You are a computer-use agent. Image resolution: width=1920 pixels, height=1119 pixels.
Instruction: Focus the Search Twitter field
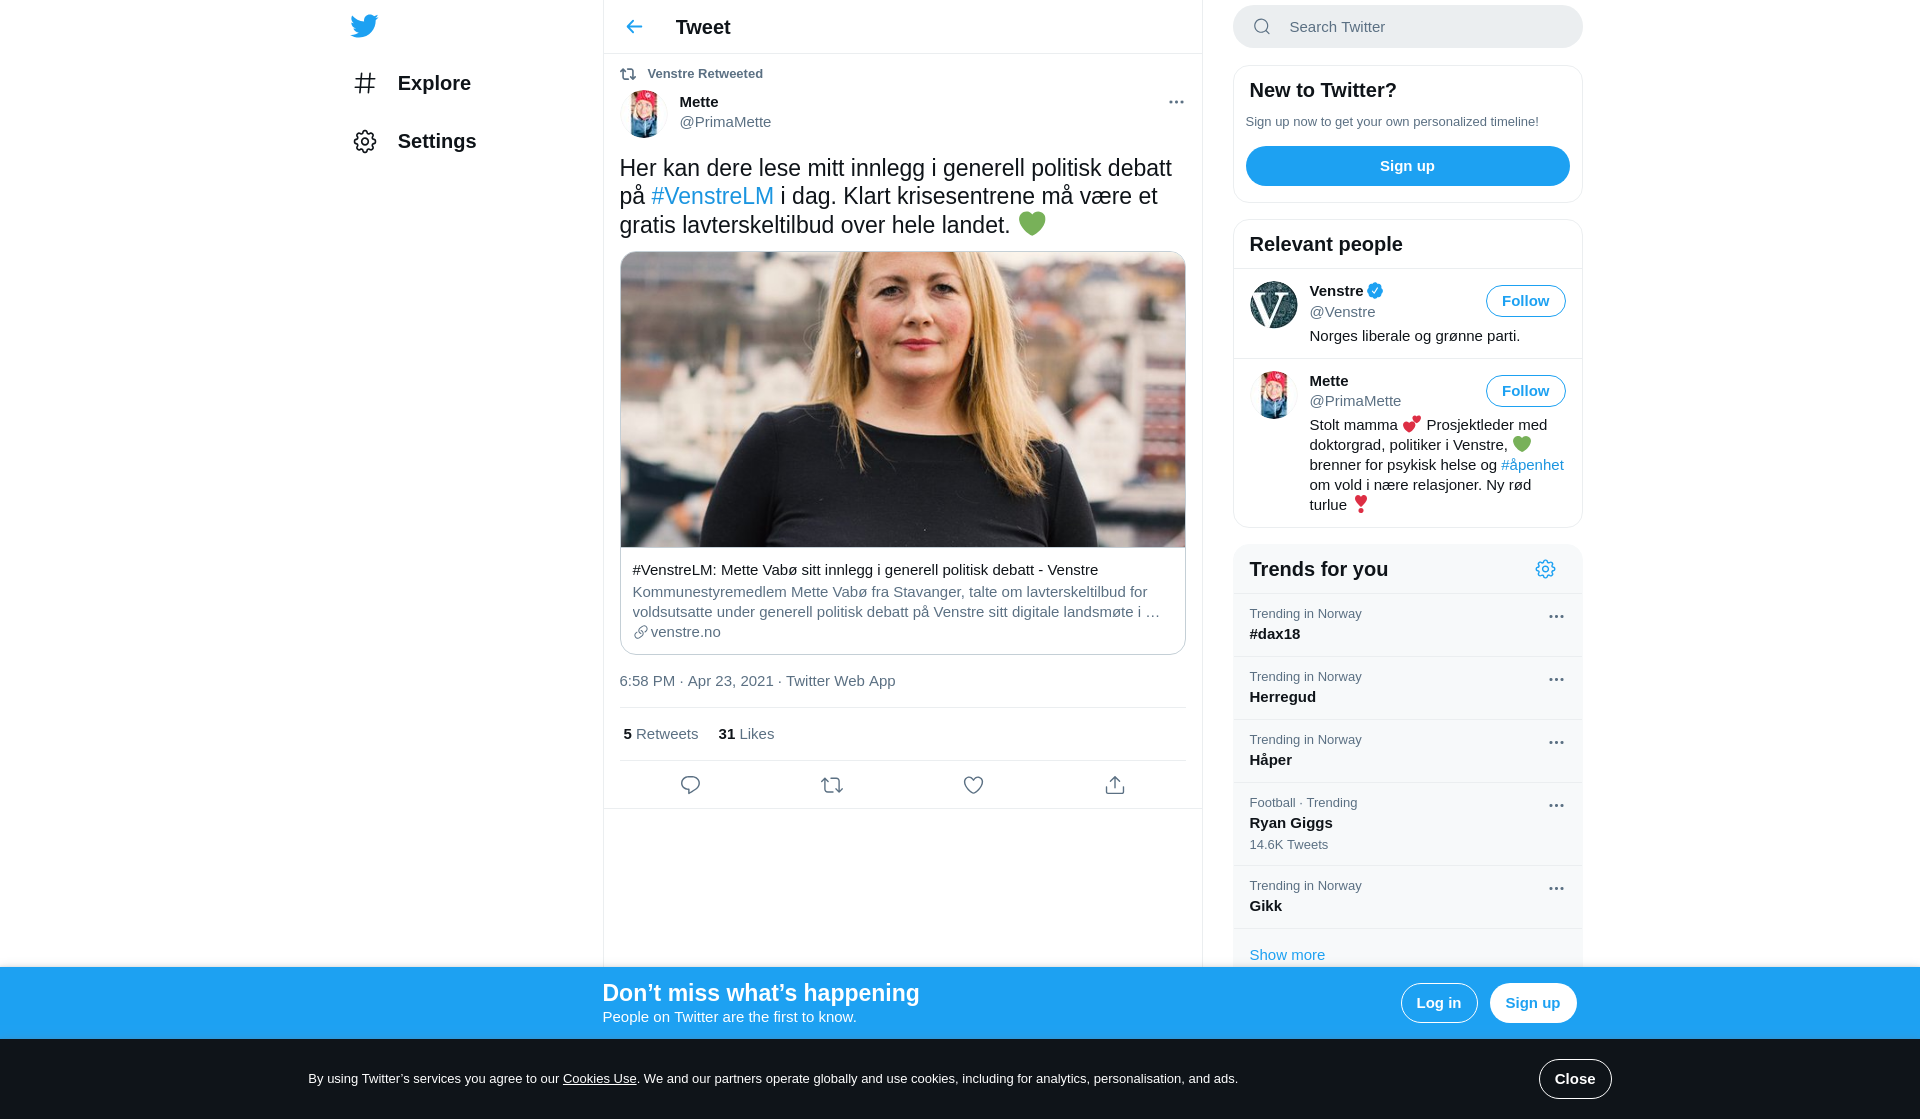[x=1407, y=27]
